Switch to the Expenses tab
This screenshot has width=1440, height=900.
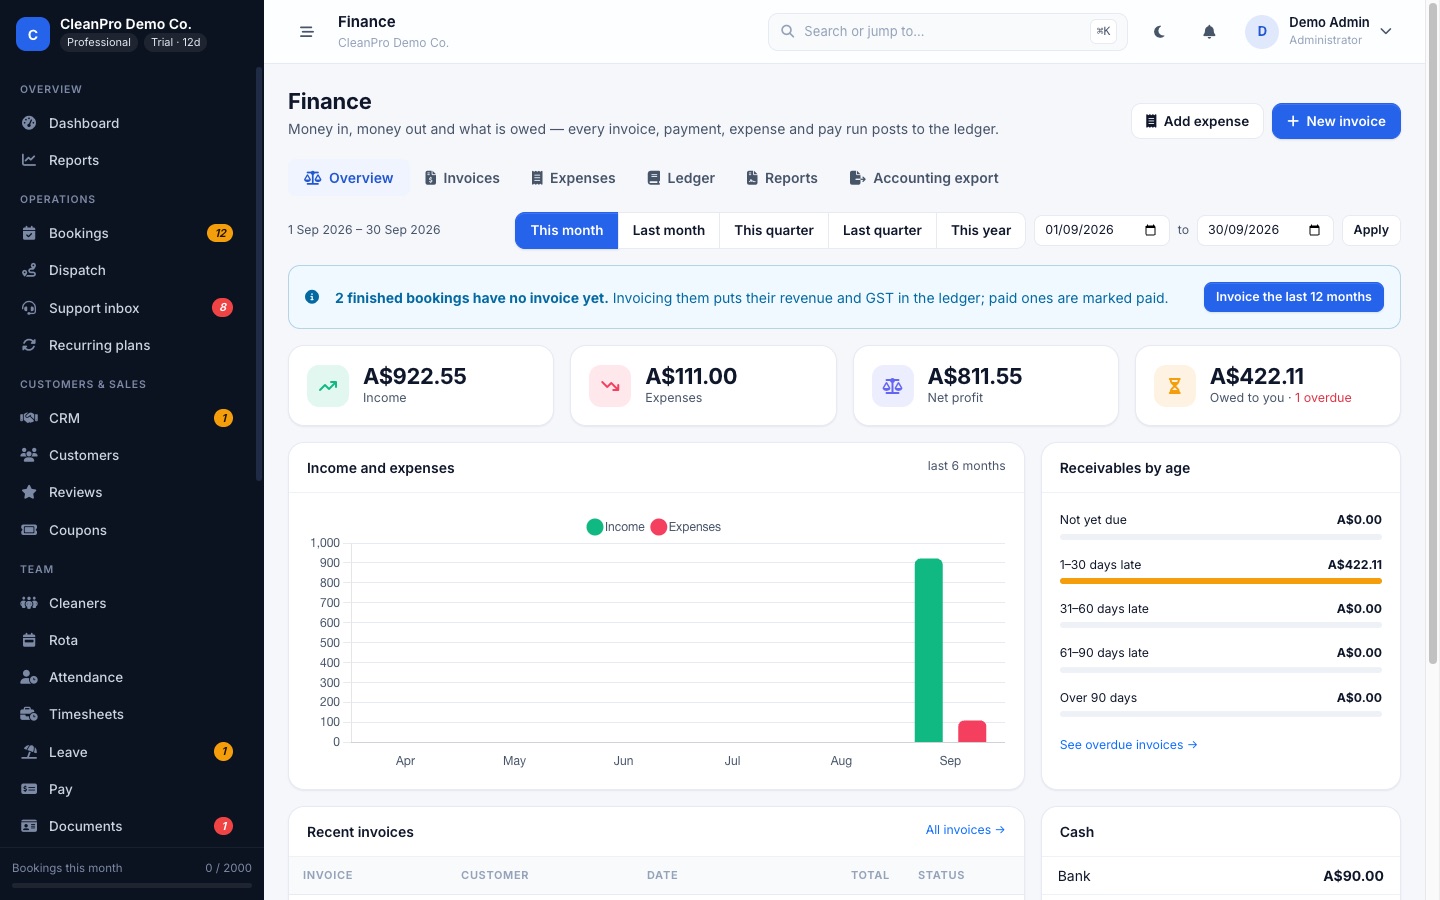(573, 178)
